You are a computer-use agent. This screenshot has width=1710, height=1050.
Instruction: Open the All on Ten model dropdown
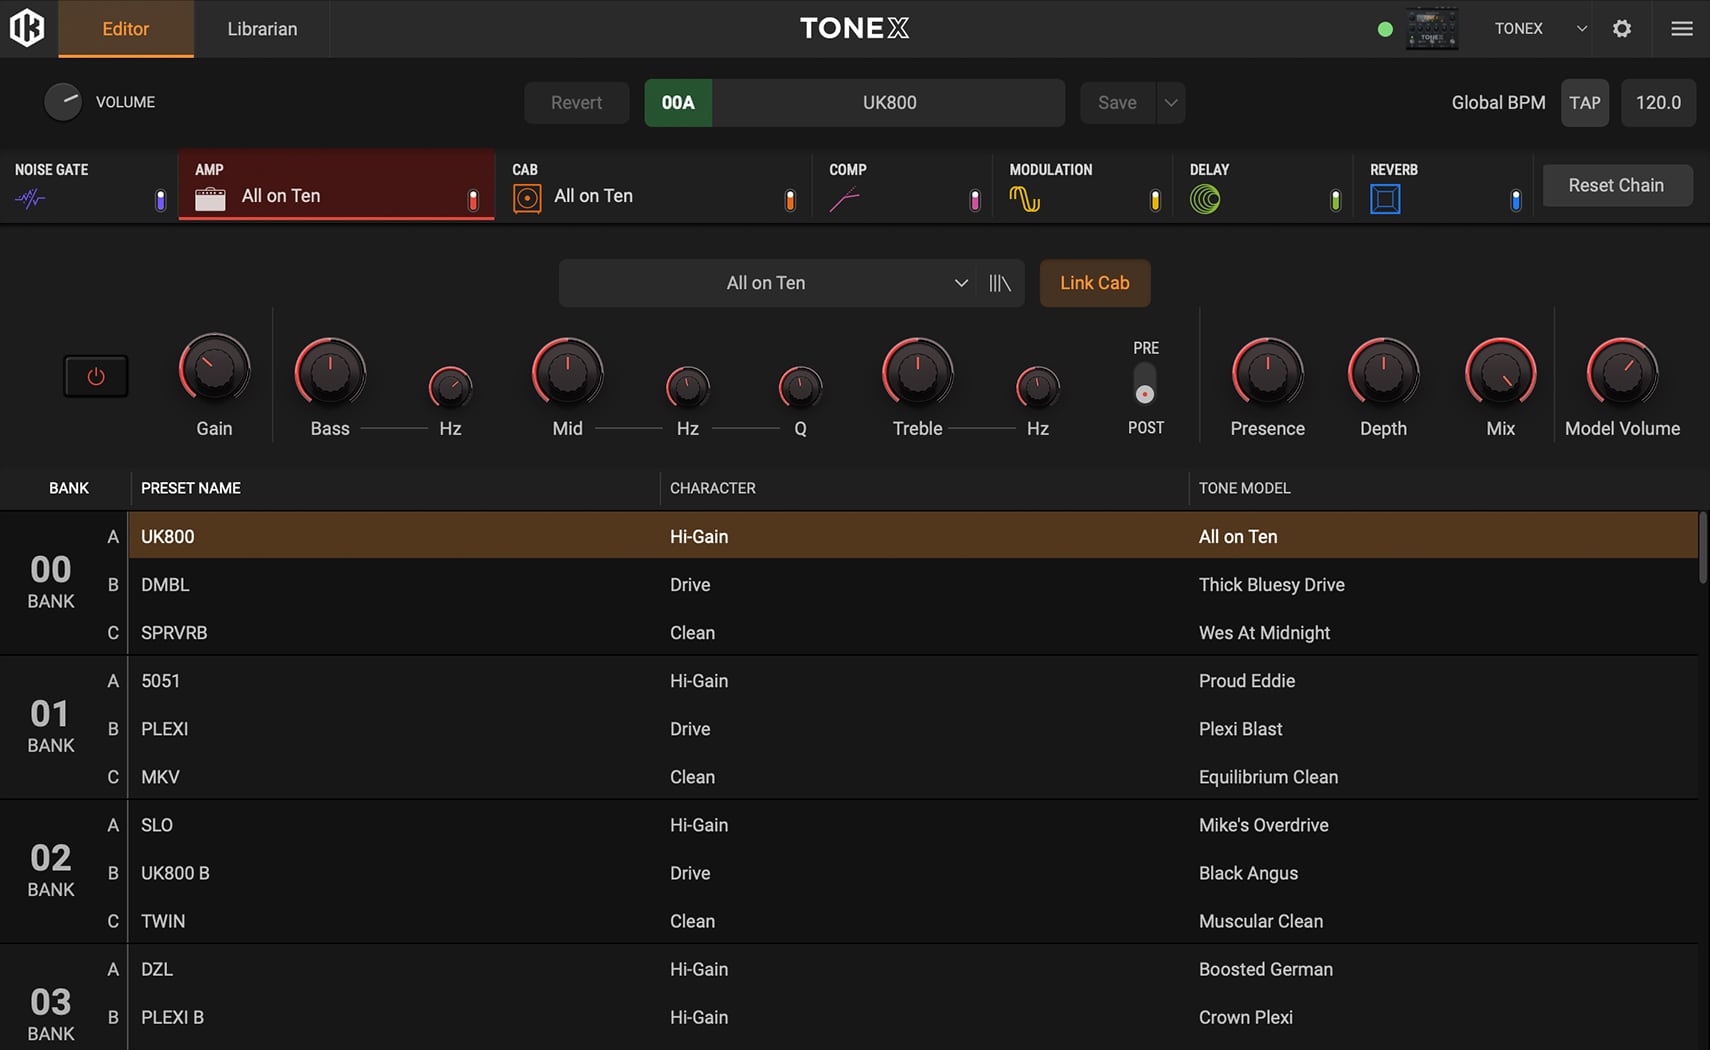pos(789,283)
